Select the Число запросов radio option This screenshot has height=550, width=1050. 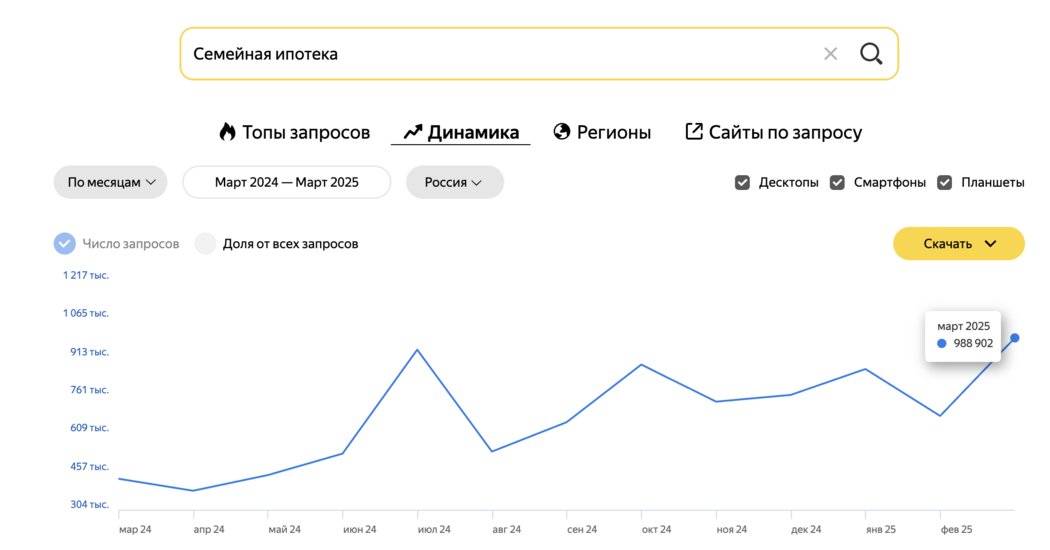(x=65, y=244)
